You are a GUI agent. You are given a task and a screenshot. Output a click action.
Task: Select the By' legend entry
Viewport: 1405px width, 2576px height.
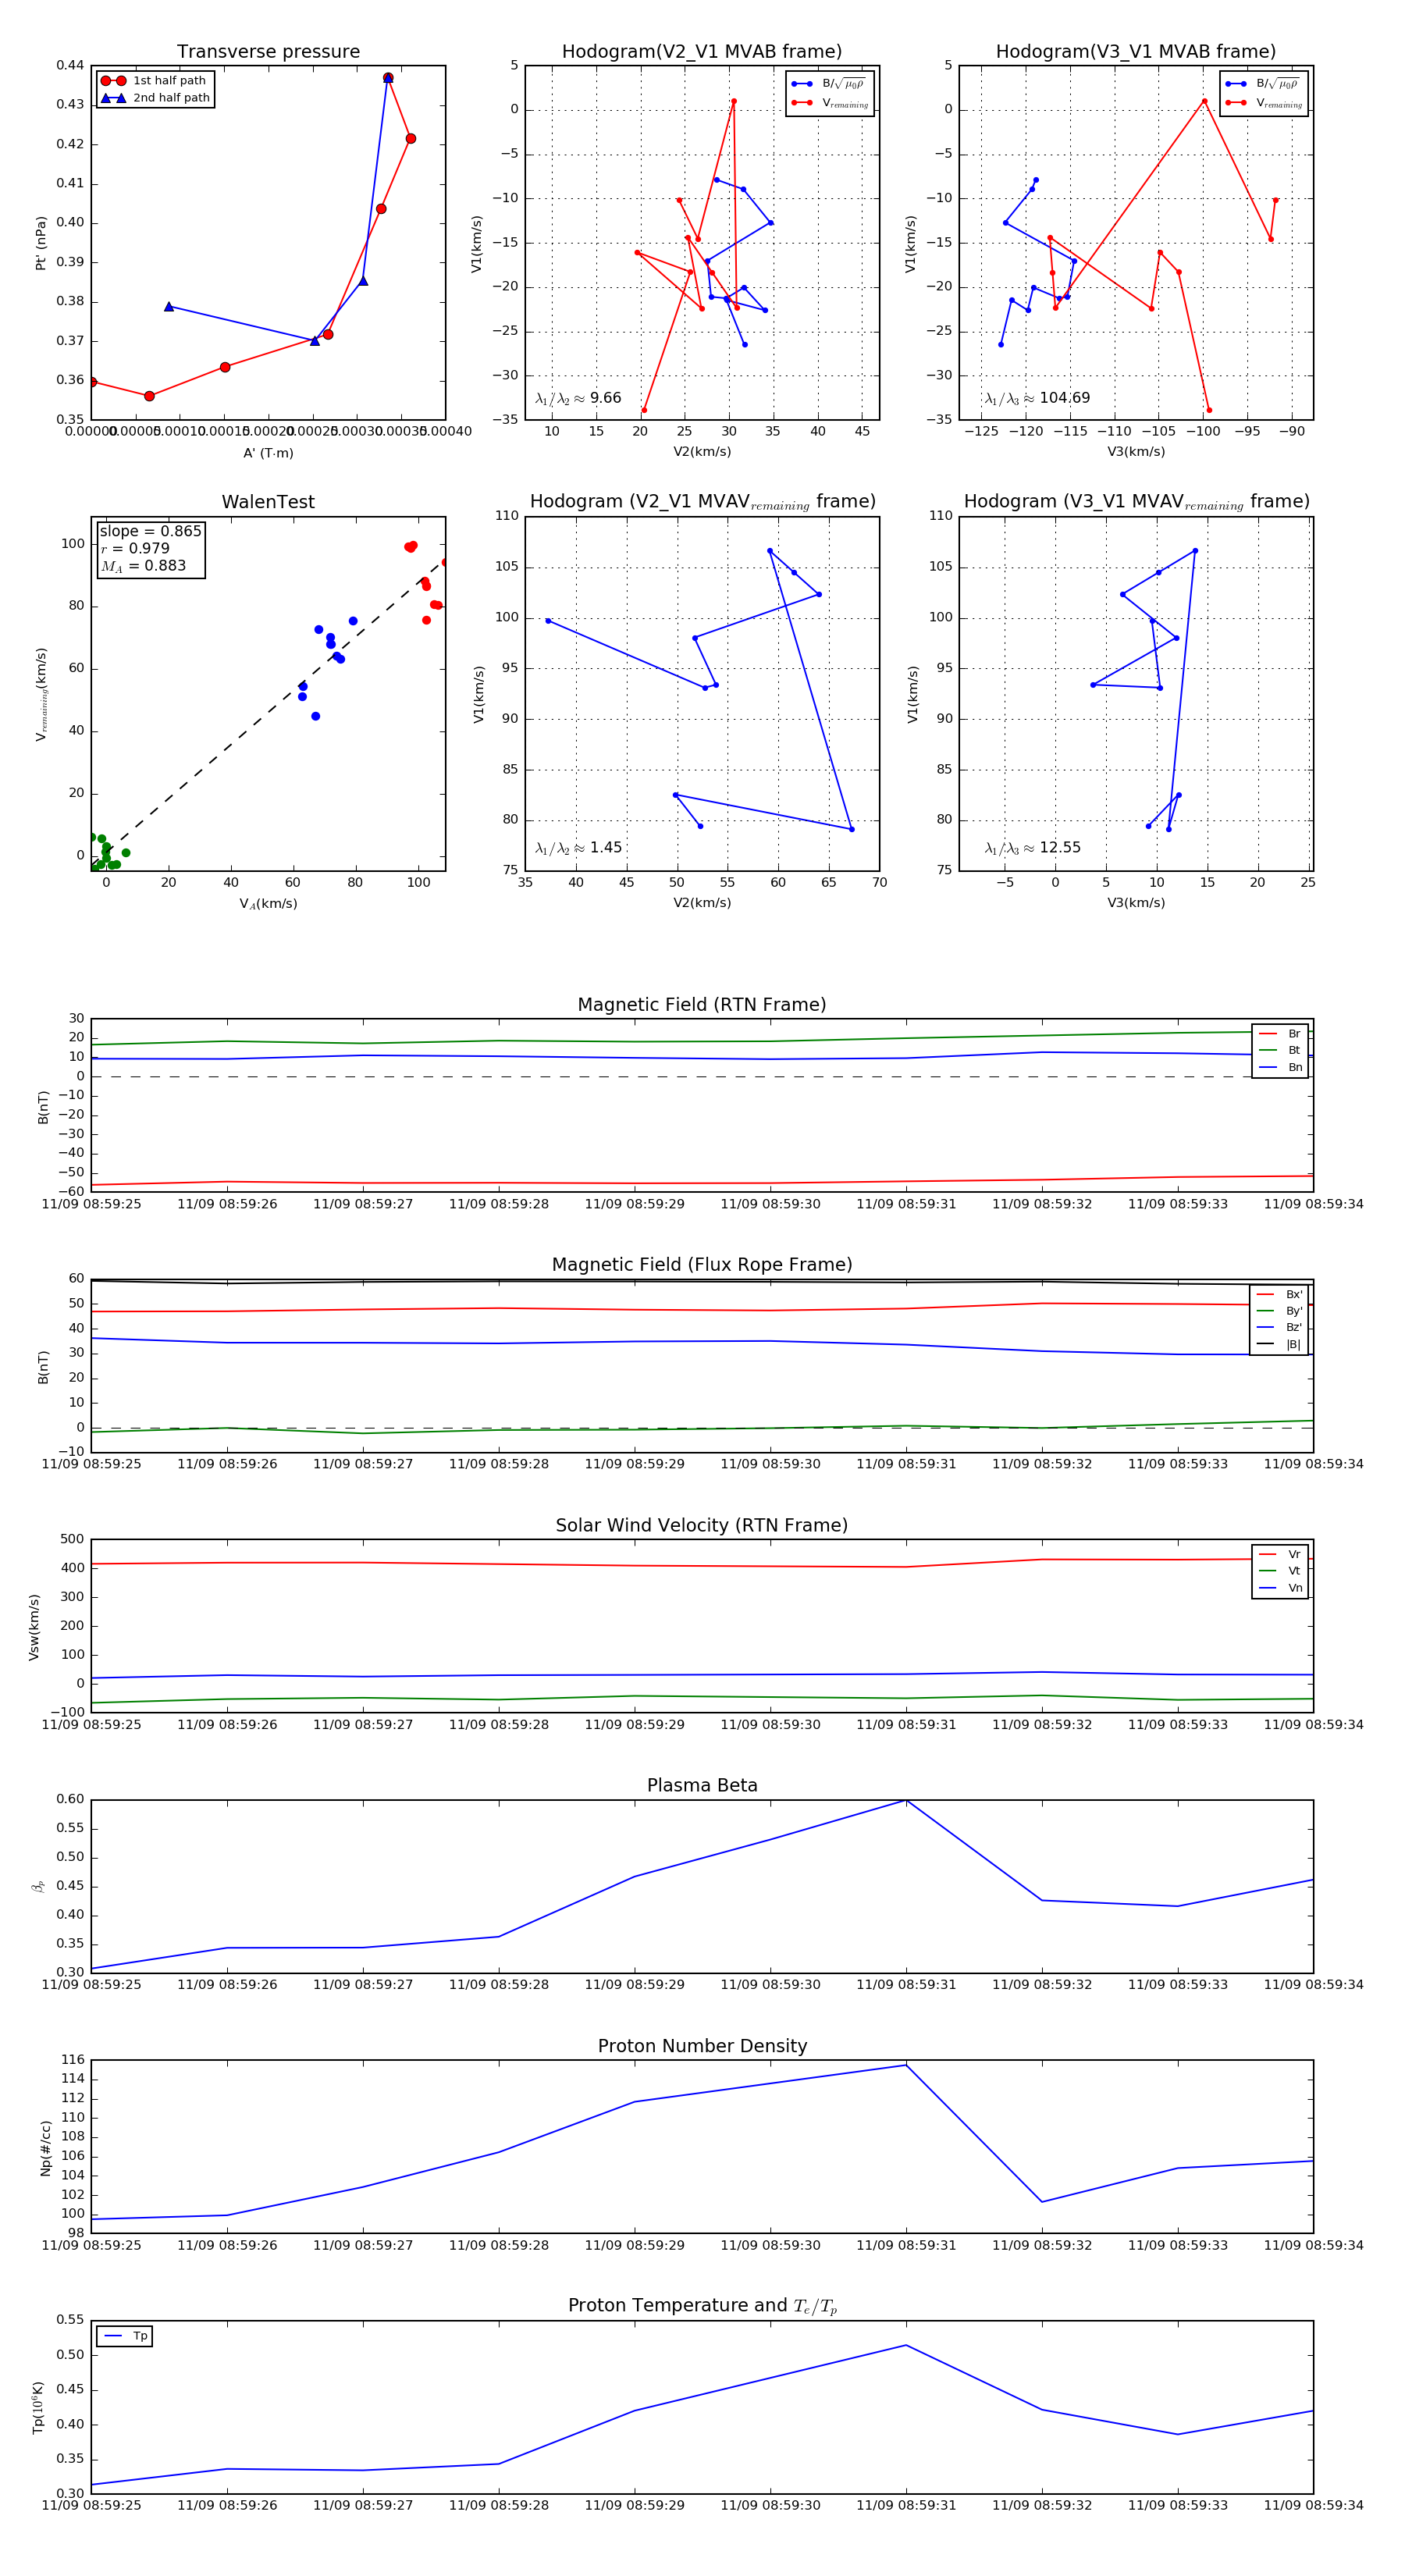pos(1279,1311)
